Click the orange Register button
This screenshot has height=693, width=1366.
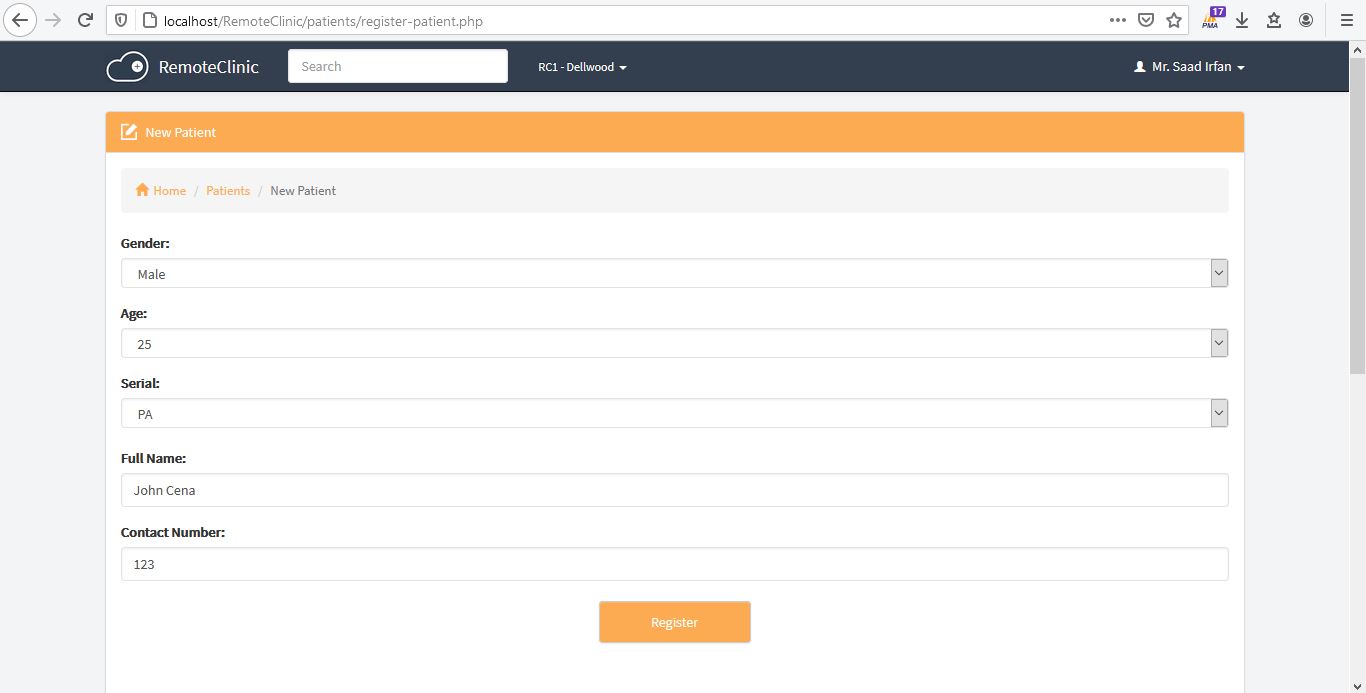674,622
